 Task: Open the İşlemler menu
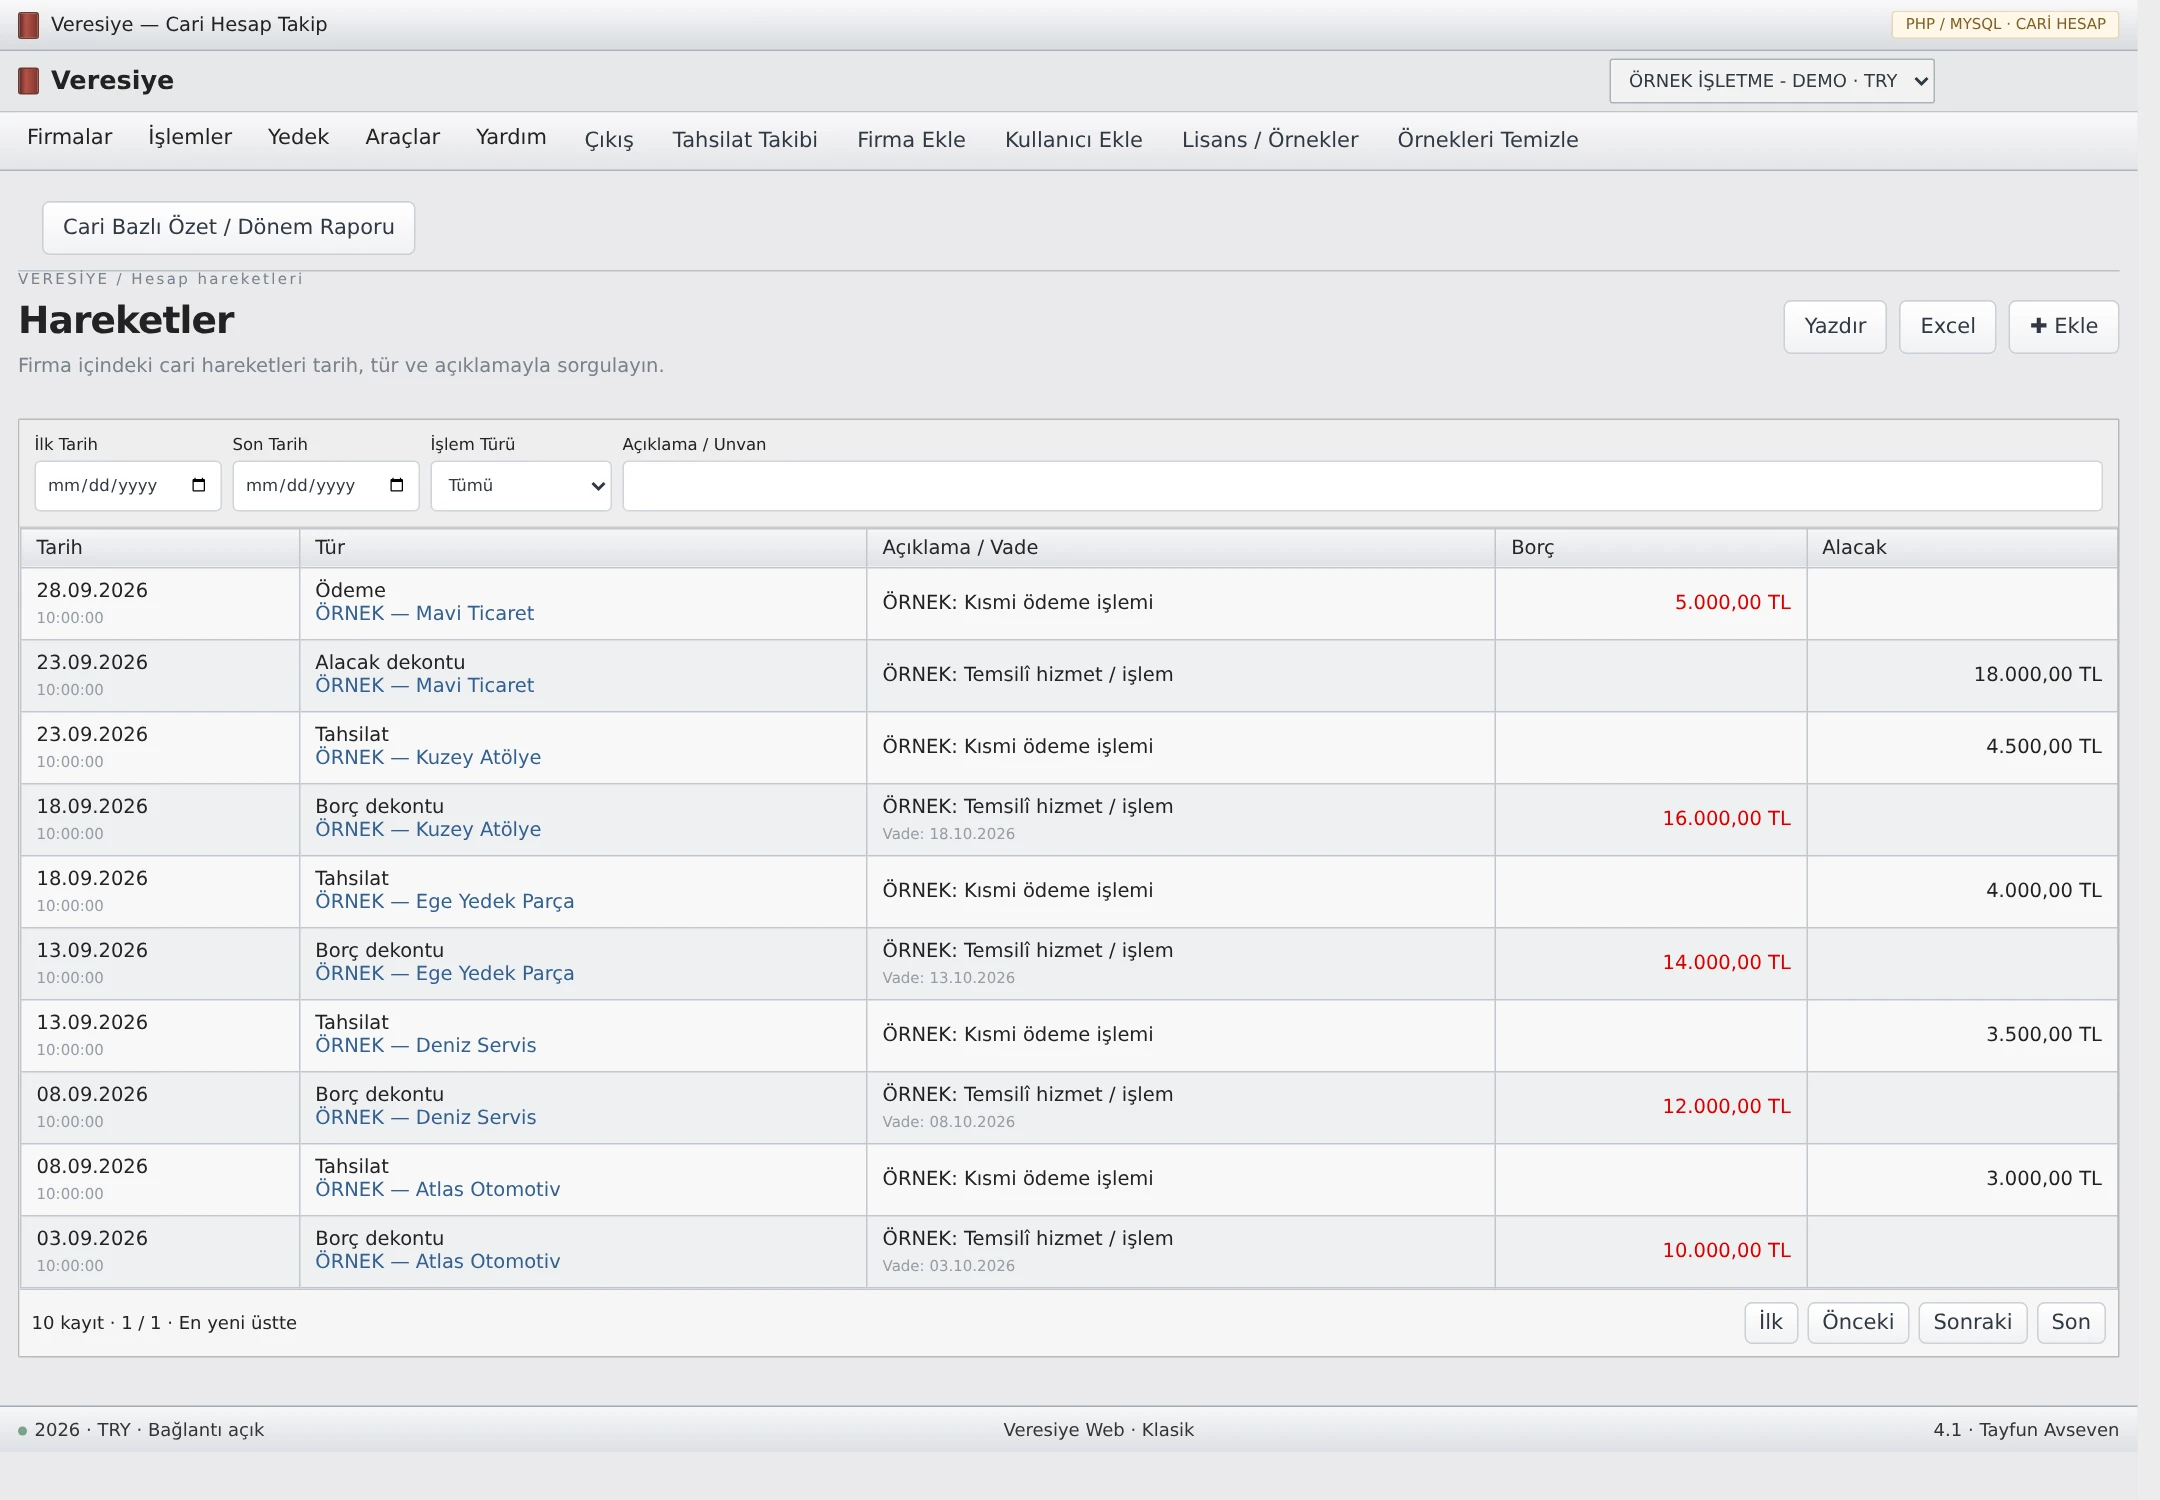click(x=190, y=137)
